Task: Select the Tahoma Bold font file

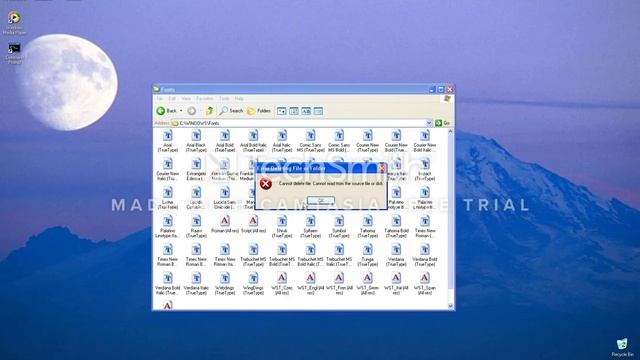Action: (396, 227)
